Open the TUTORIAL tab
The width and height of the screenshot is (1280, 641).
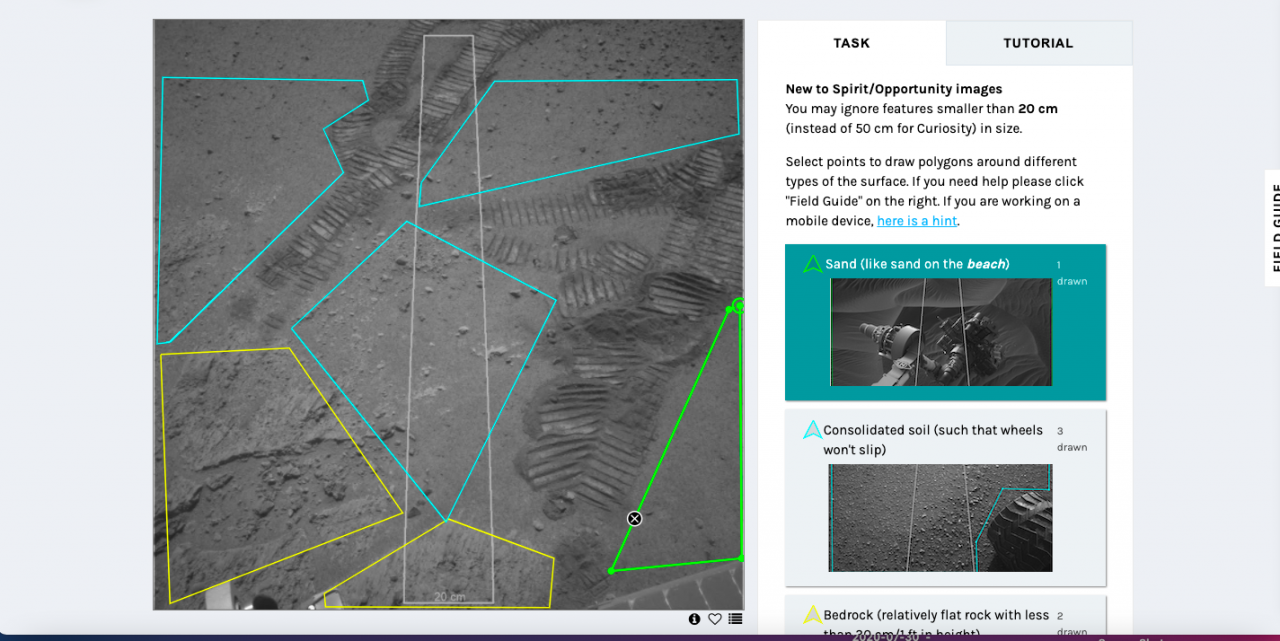click(1038, 43)
